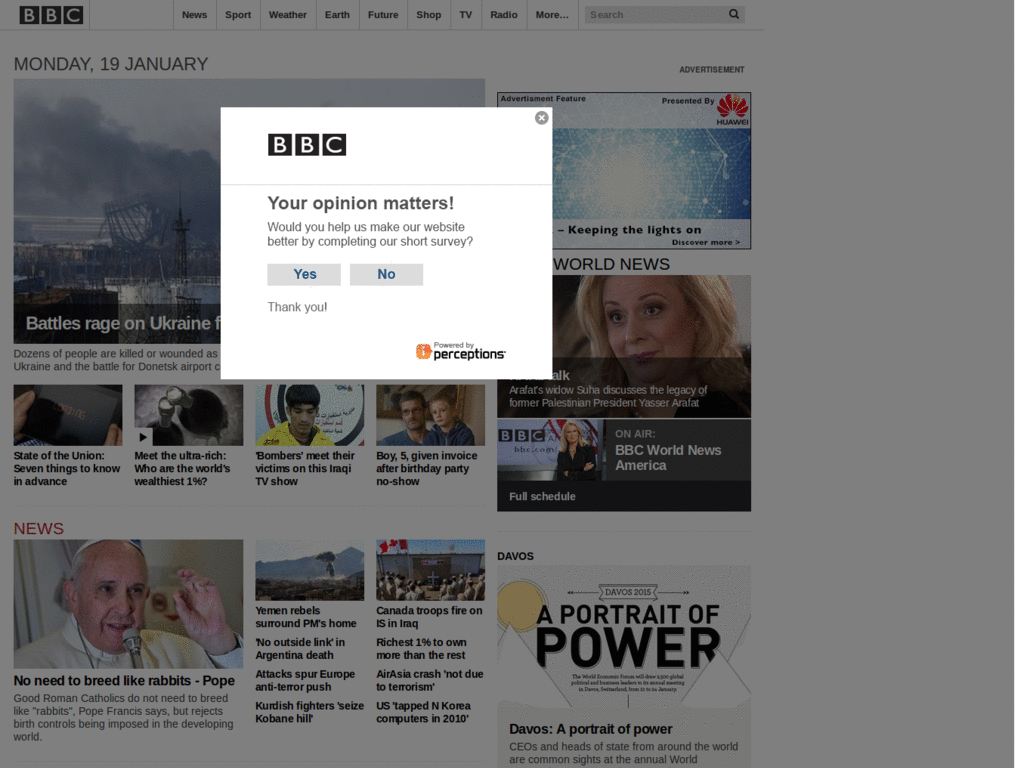Click the BBC World News America presenter thumbnail

[x=551, y=450]
